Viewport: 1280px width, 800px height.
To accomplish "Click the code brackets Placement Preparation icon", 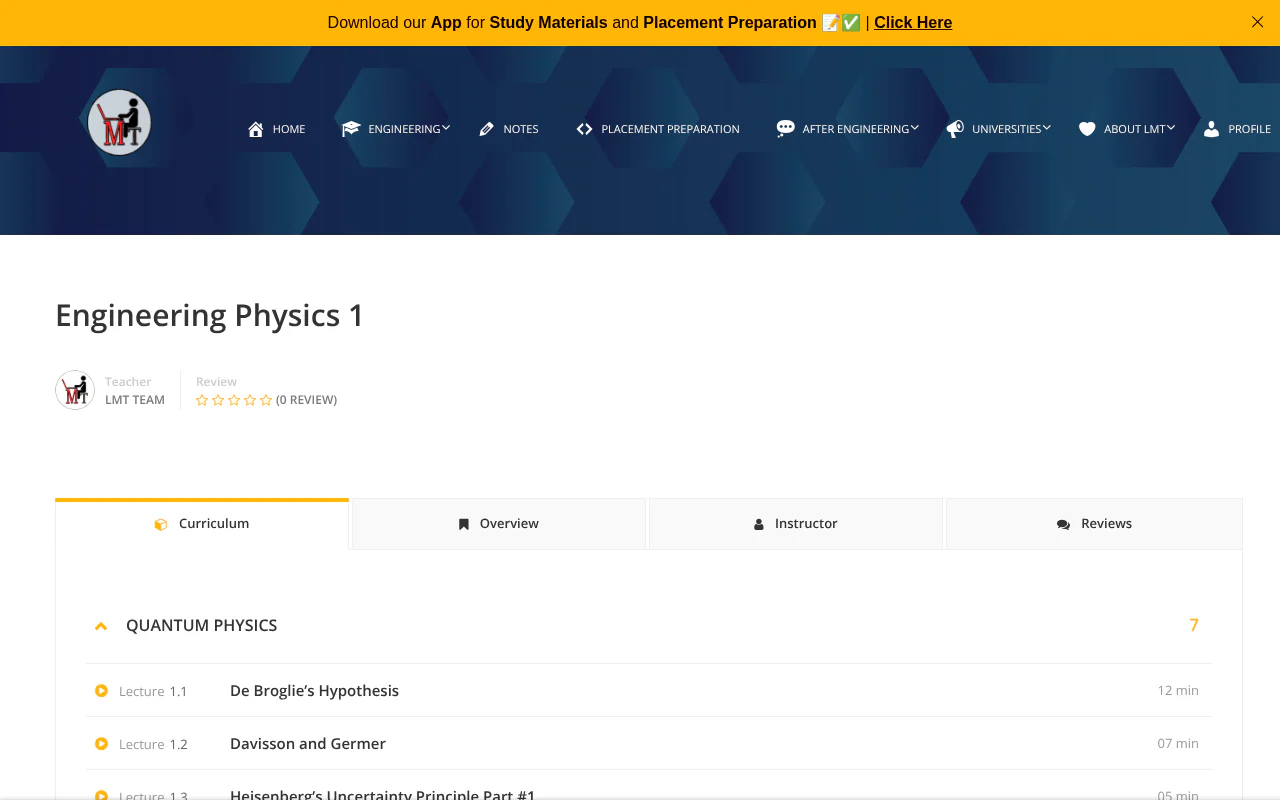I will pos(585,129).
